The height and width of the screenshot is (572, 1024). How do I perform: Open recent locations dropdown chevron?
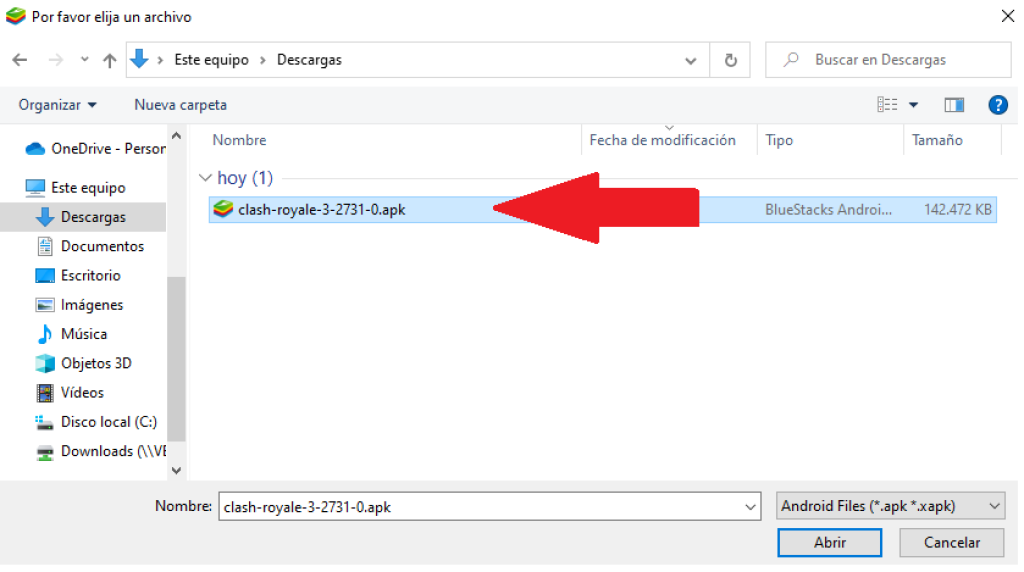coord(84,59)
